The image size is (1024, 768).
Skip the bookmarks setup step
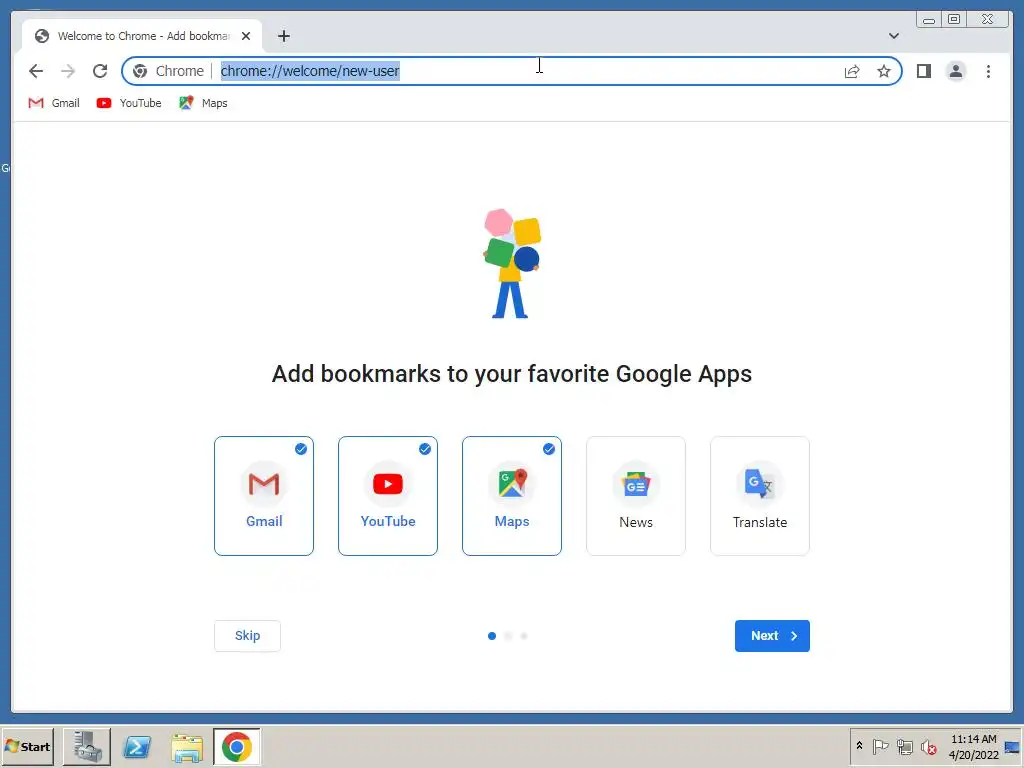pyautogui.click(x=248, y=635)
